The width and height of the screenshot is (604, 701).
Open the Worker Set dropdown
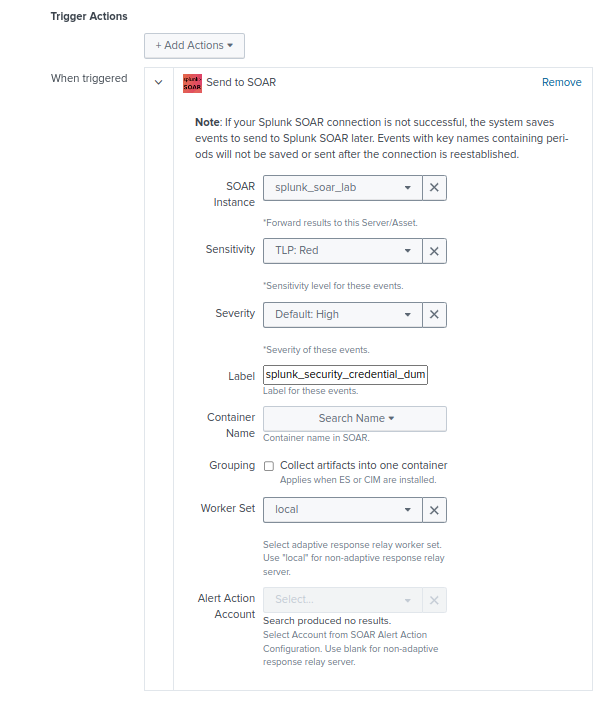(x=342, y=509)
